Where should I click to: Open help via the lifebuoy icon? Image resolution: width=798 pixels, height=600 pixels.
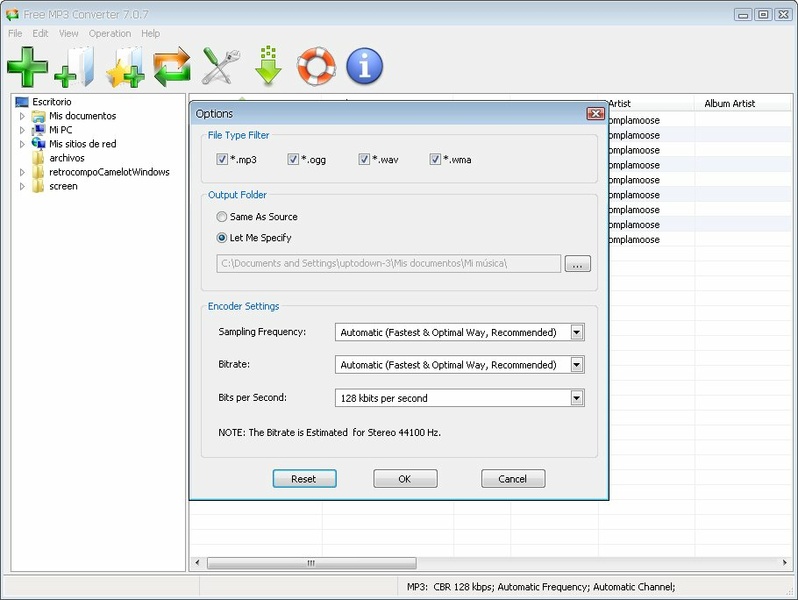(x=316, y=67)
